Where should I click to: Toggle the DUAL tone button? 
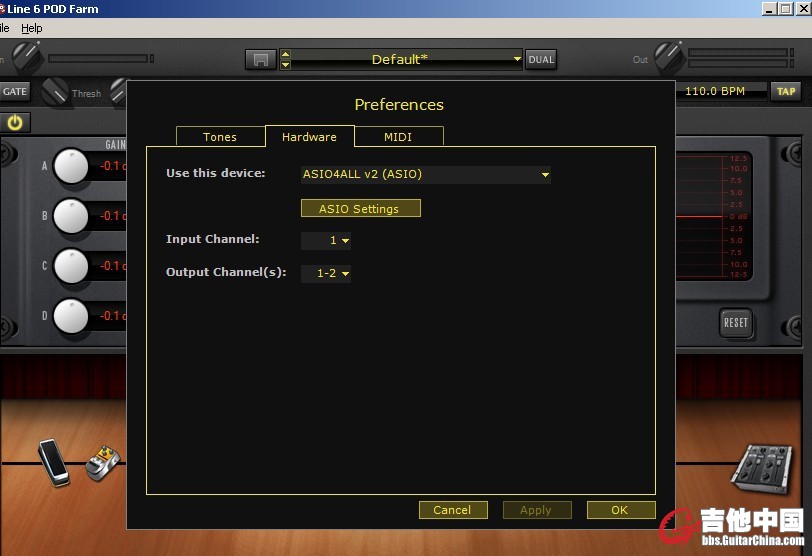[x=541, y=60]
